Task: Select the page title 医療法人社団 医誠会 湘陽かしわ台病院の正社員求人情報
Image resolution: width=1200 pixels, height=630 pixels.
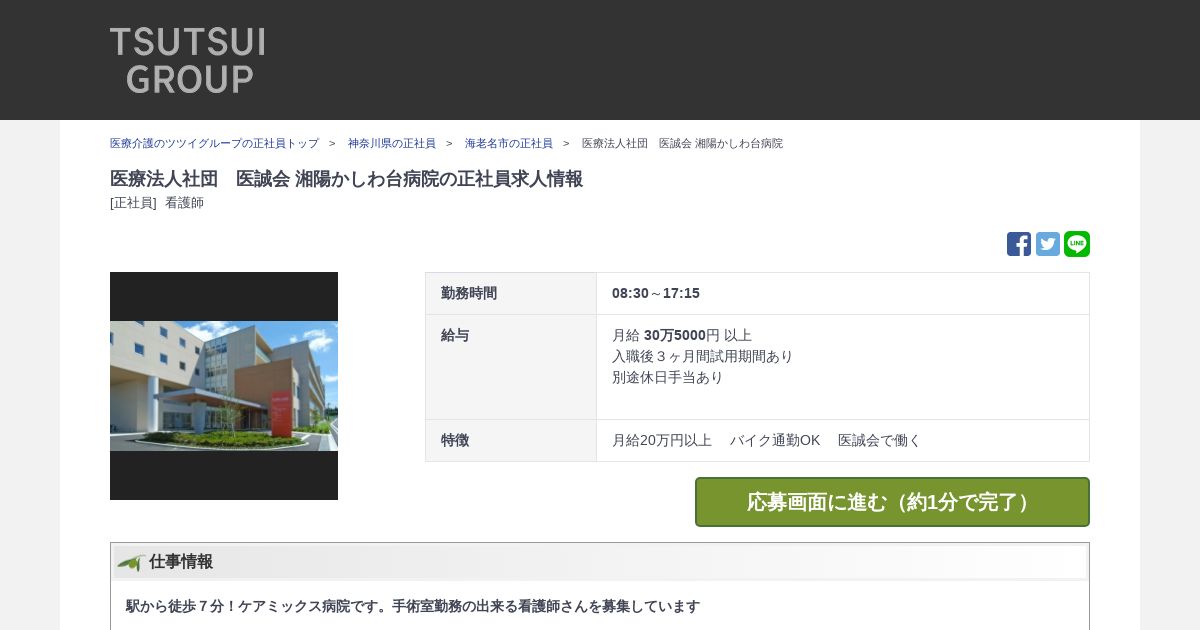Action: point(346,179)
